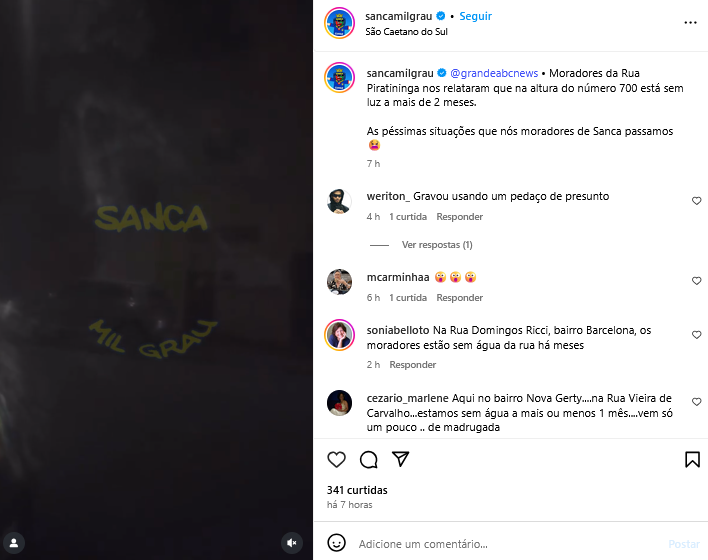Open weriton_ profile avatar
The width and height of the screenshot is (708, 560).
(339, 201)
